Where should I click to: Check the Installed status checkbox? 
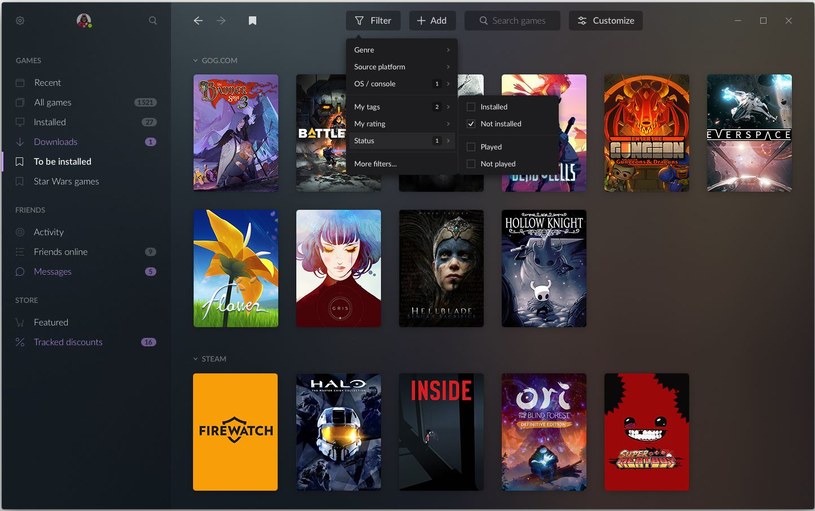point(471,107)
